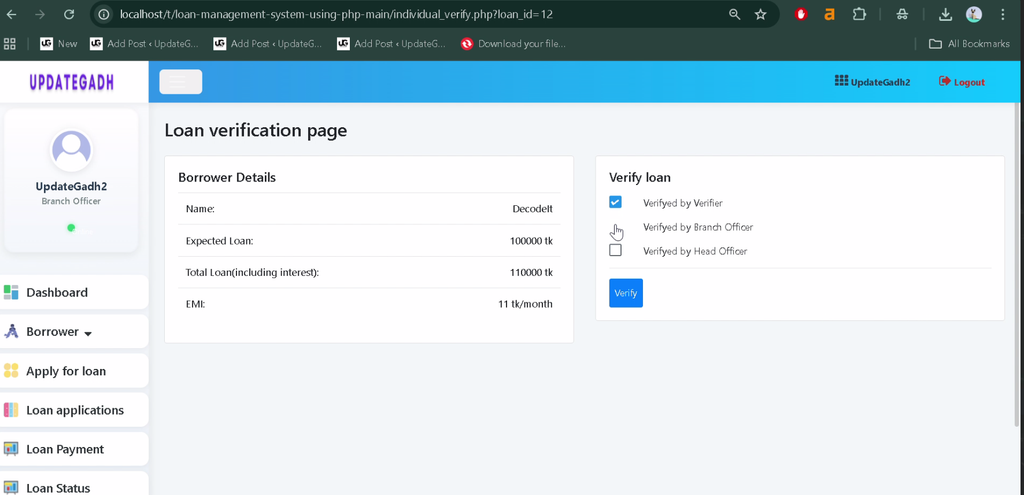The image size is (1024, 495).
Task: Click borrower name value 'DecodeIt'
Action: coord(532,209)
